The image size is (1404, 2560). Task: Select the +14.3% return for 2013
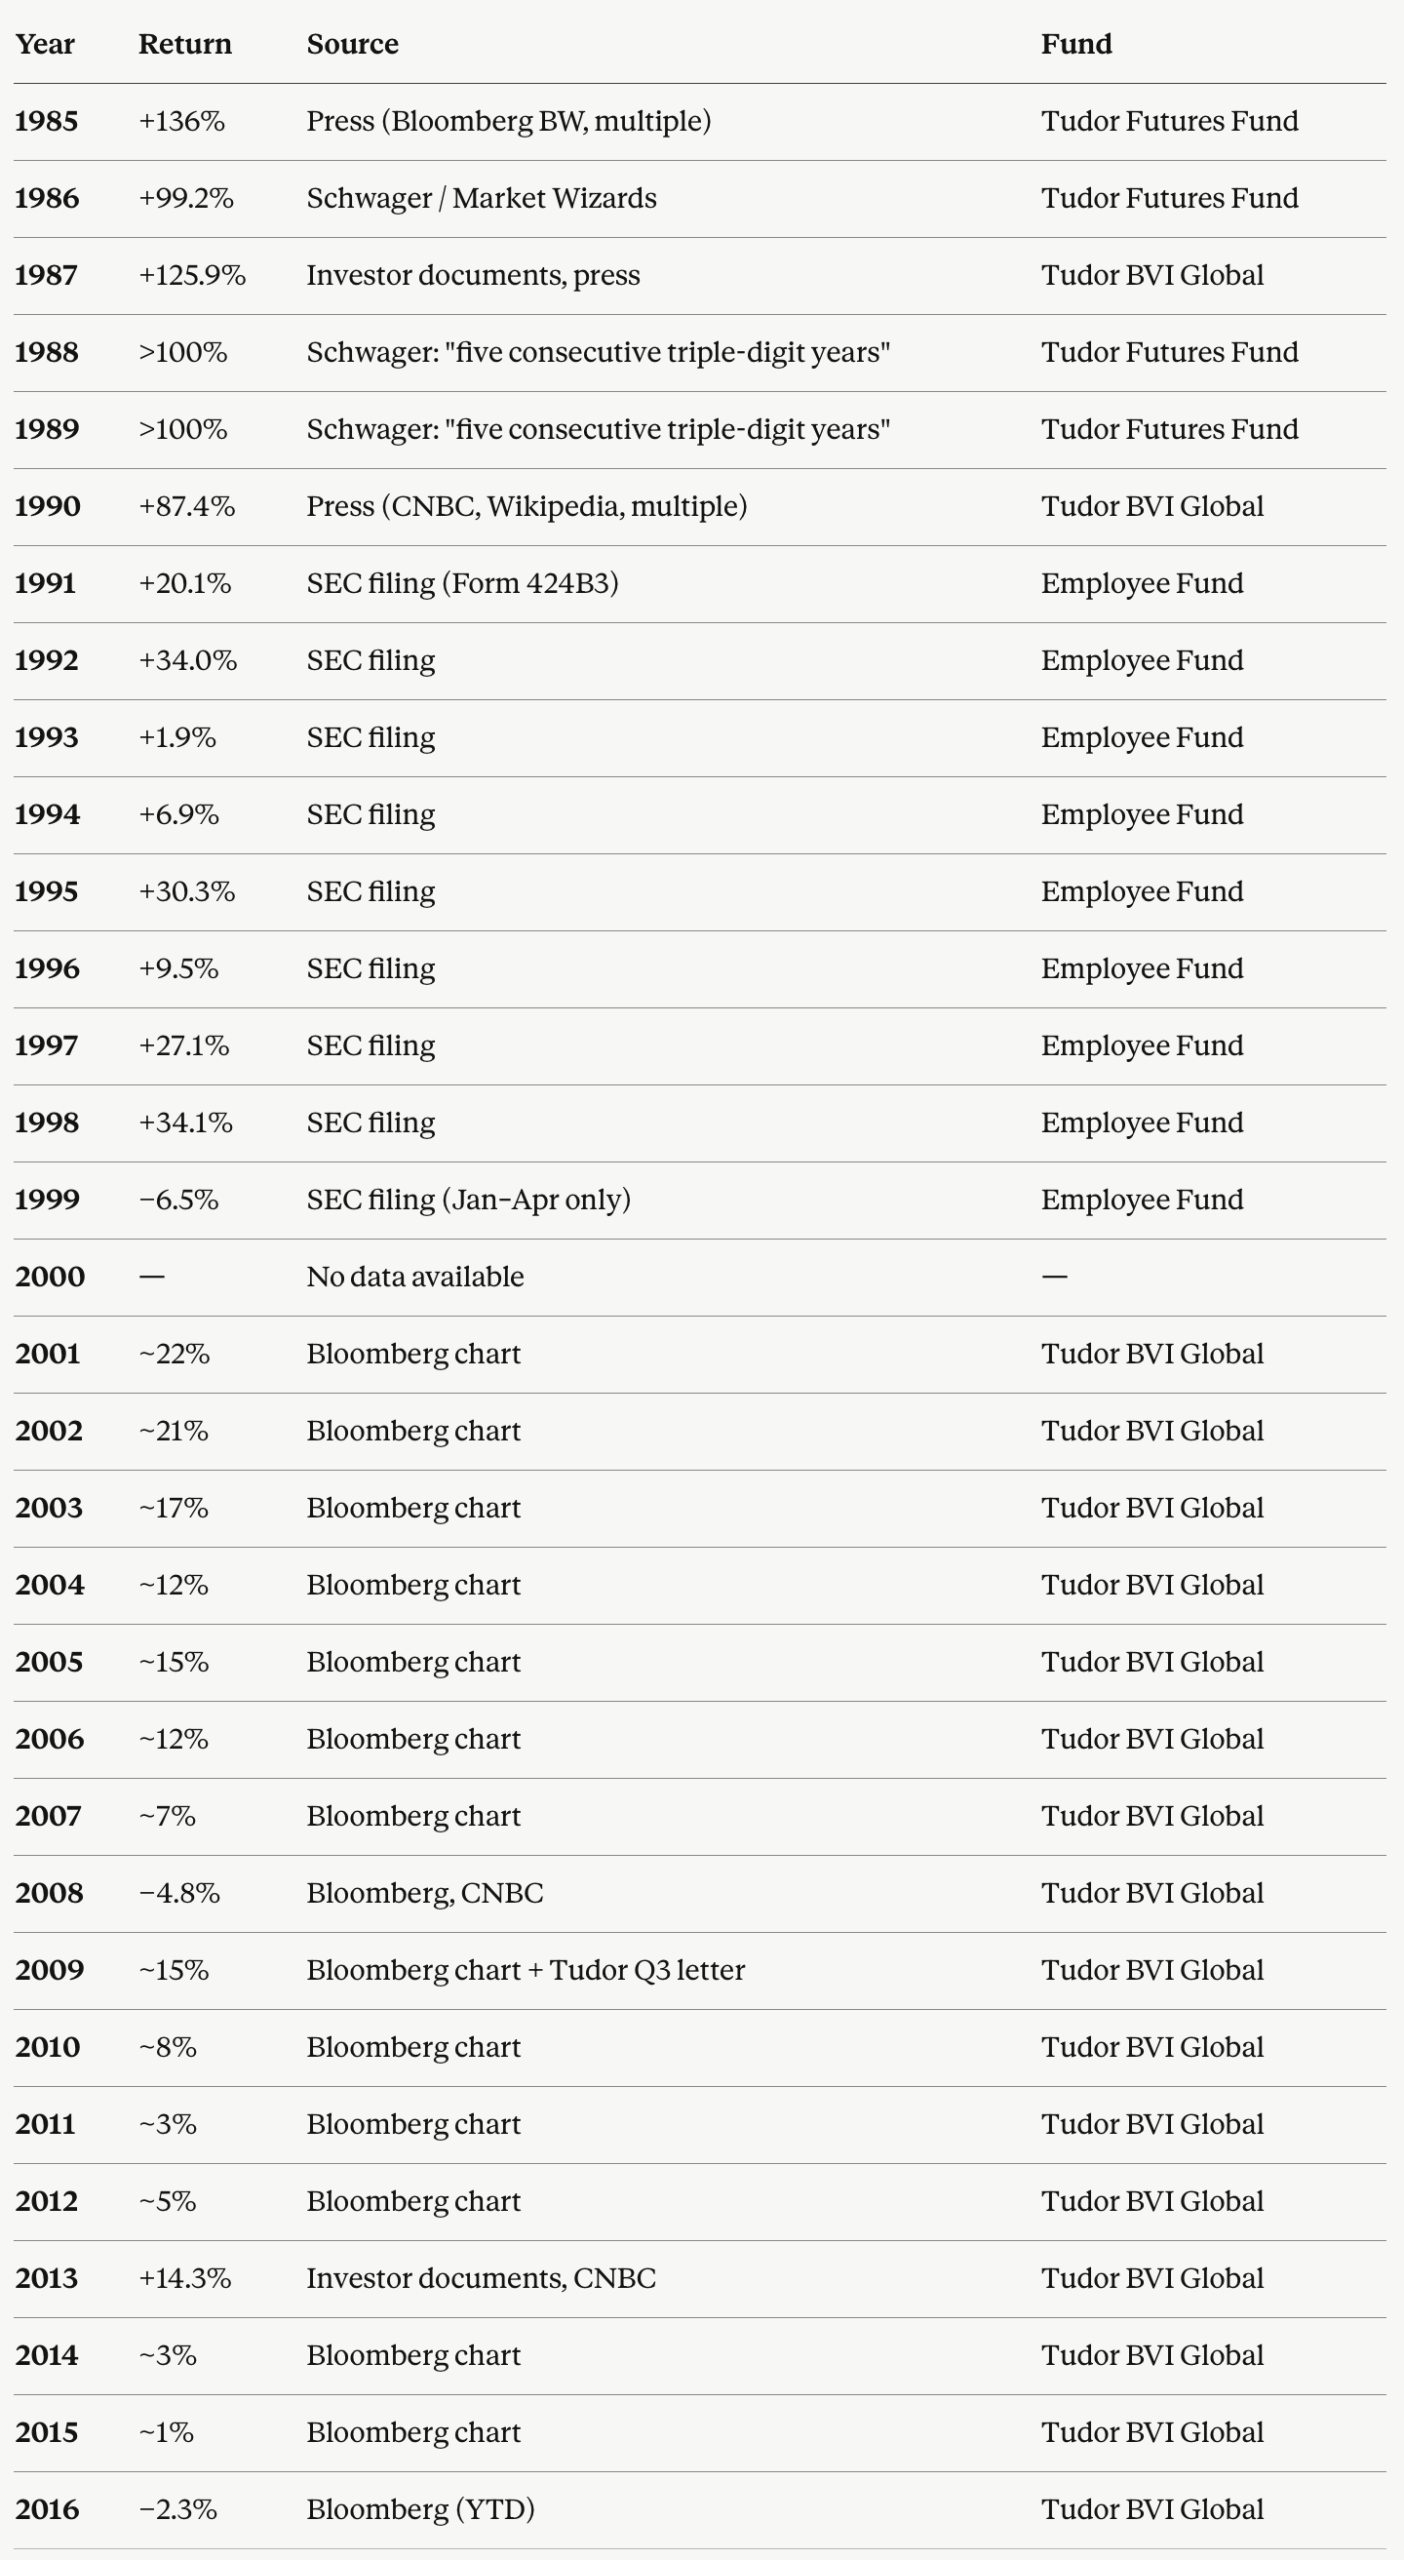click(185, 2277)
